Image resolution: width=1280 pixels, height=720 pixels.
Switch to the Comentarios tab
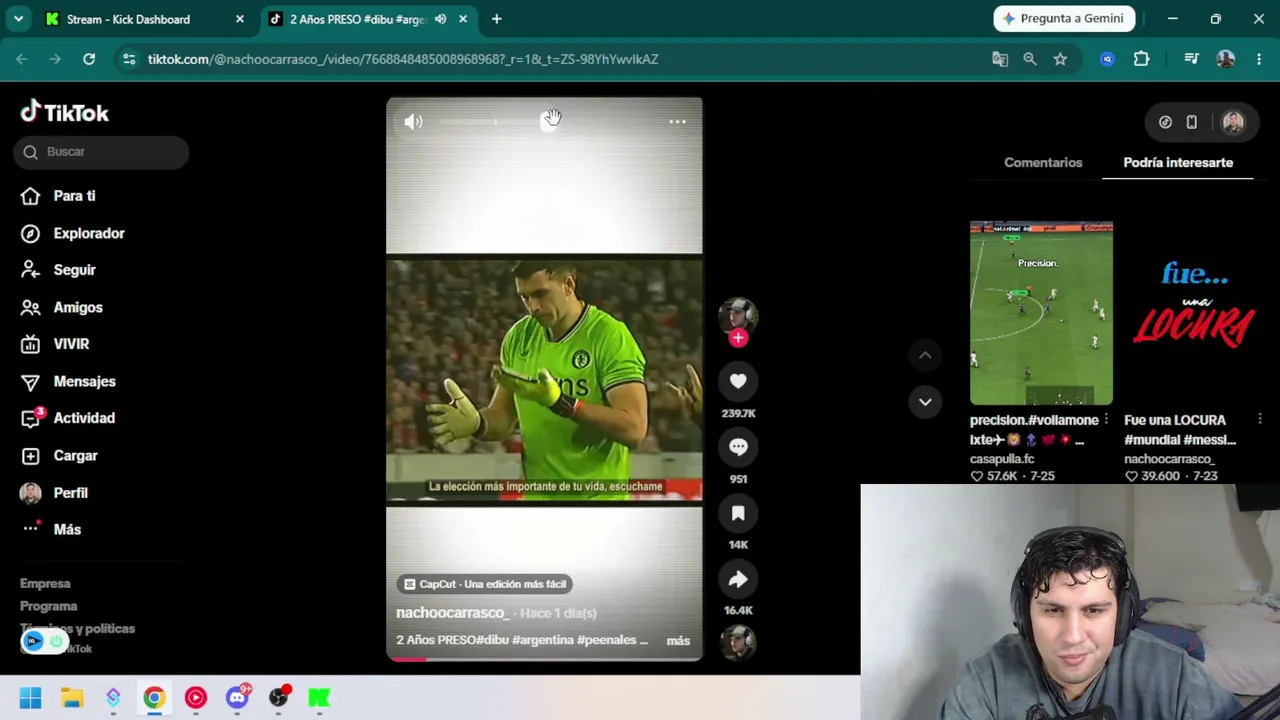click(x=1043, y=162)
